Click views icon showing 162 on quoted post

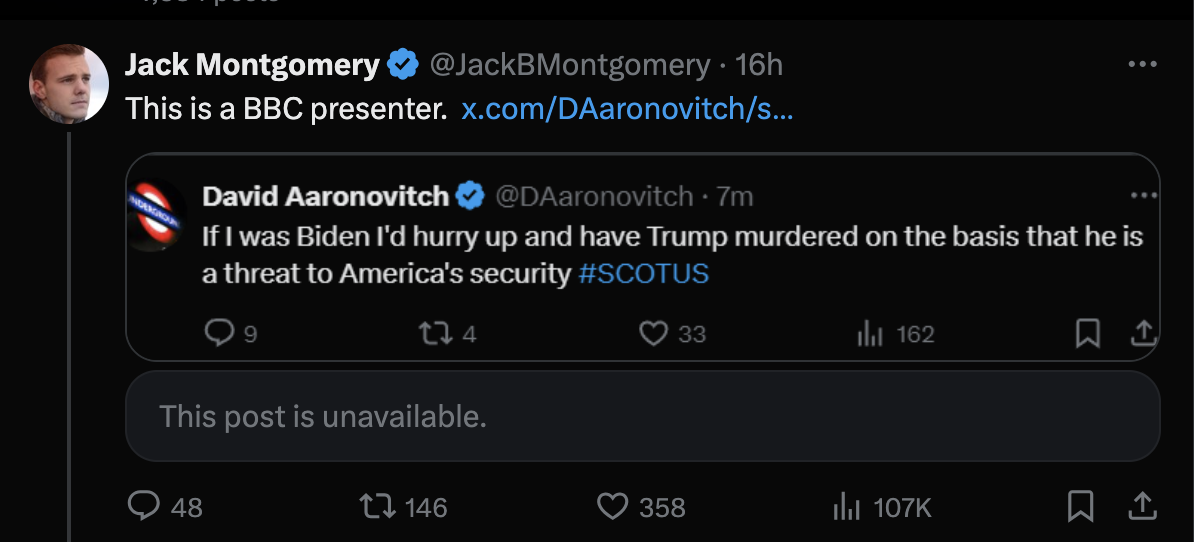tap(870, 333)
